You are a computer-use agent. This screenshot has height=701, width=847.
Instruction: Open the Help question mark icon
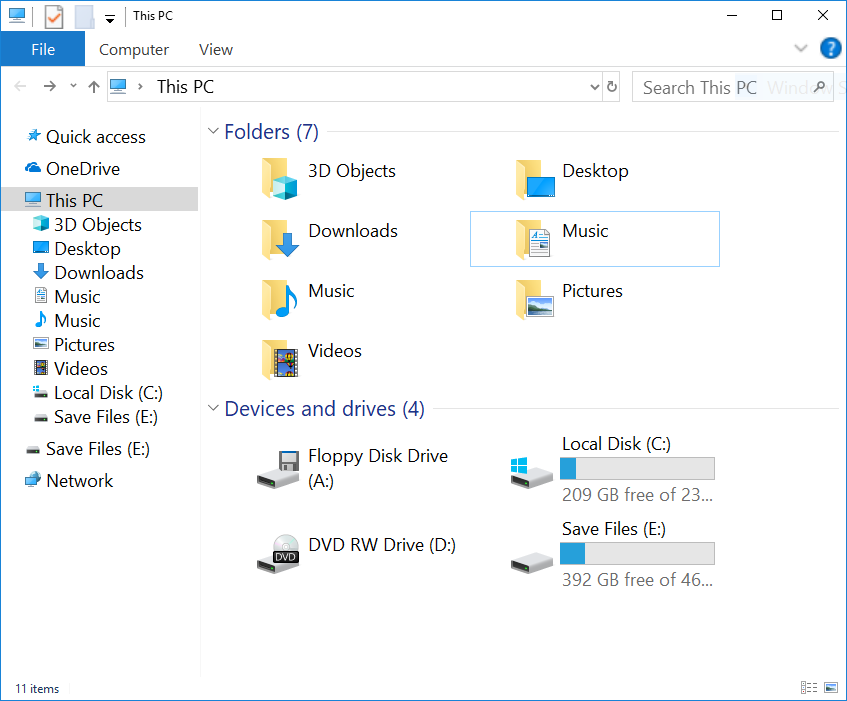point(830,48)
